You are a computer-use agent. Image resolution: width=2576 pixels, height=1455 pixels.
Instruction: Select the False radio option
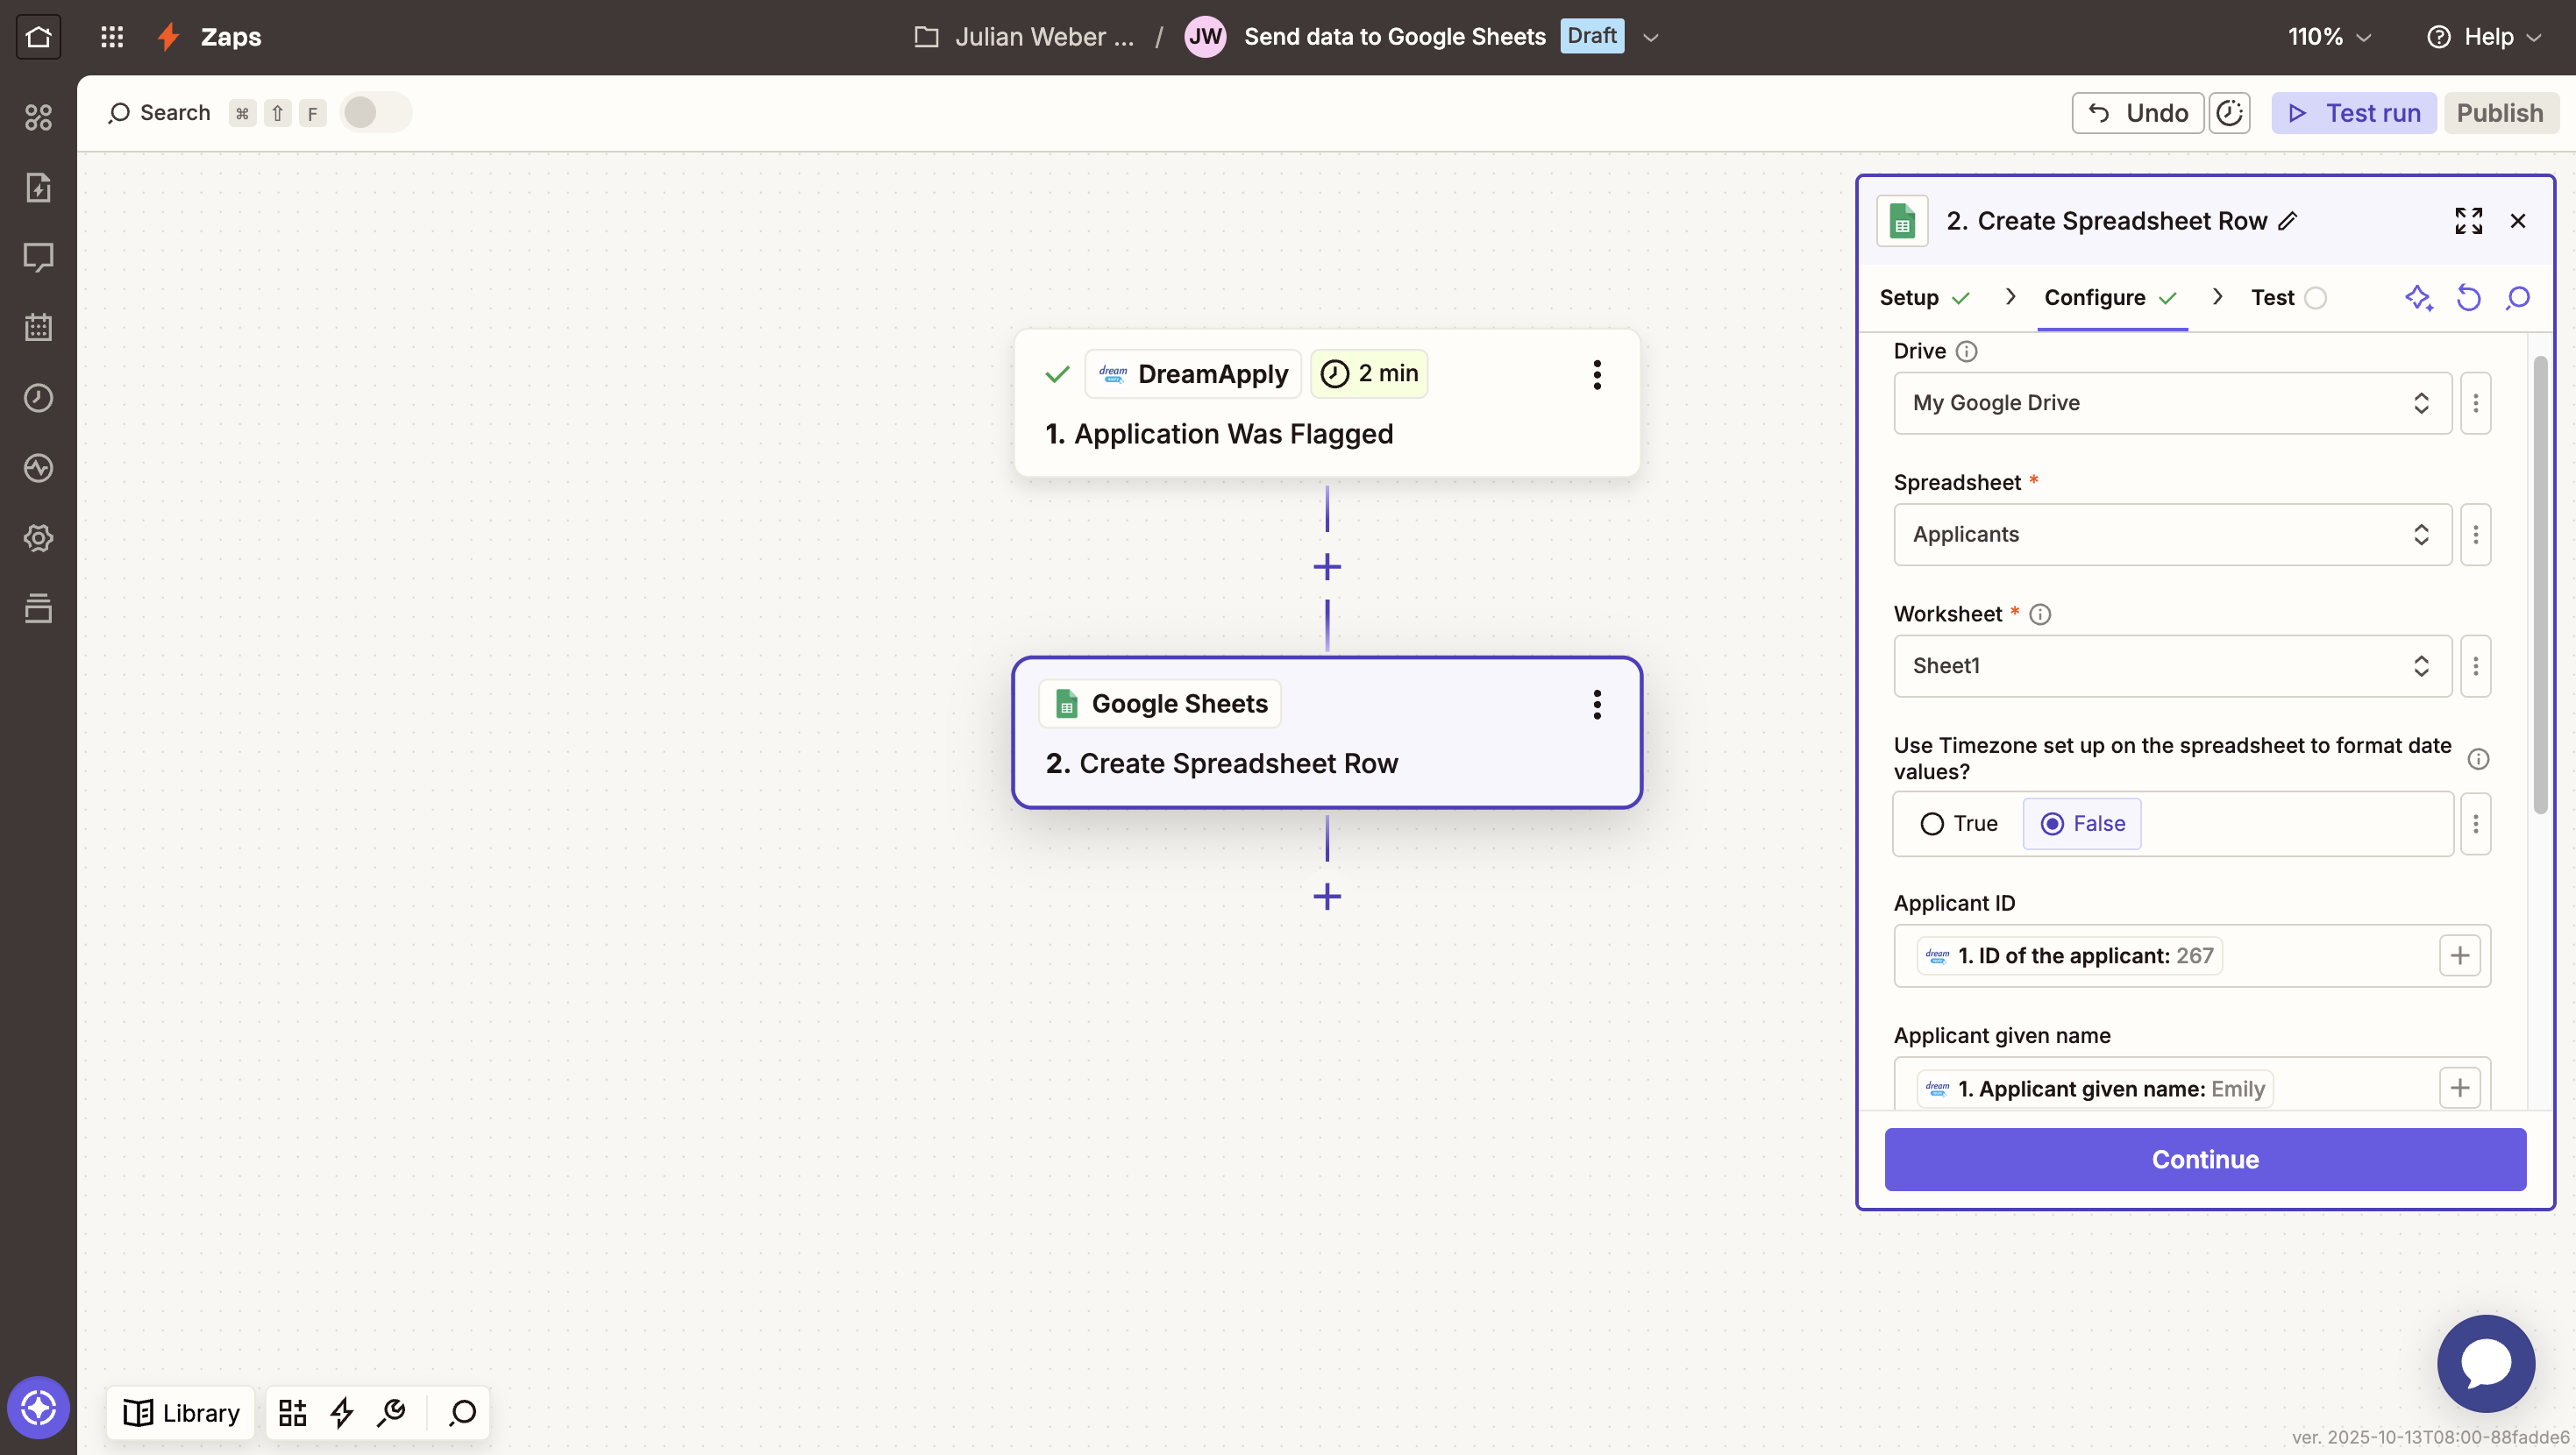(x=2082, y=824)
